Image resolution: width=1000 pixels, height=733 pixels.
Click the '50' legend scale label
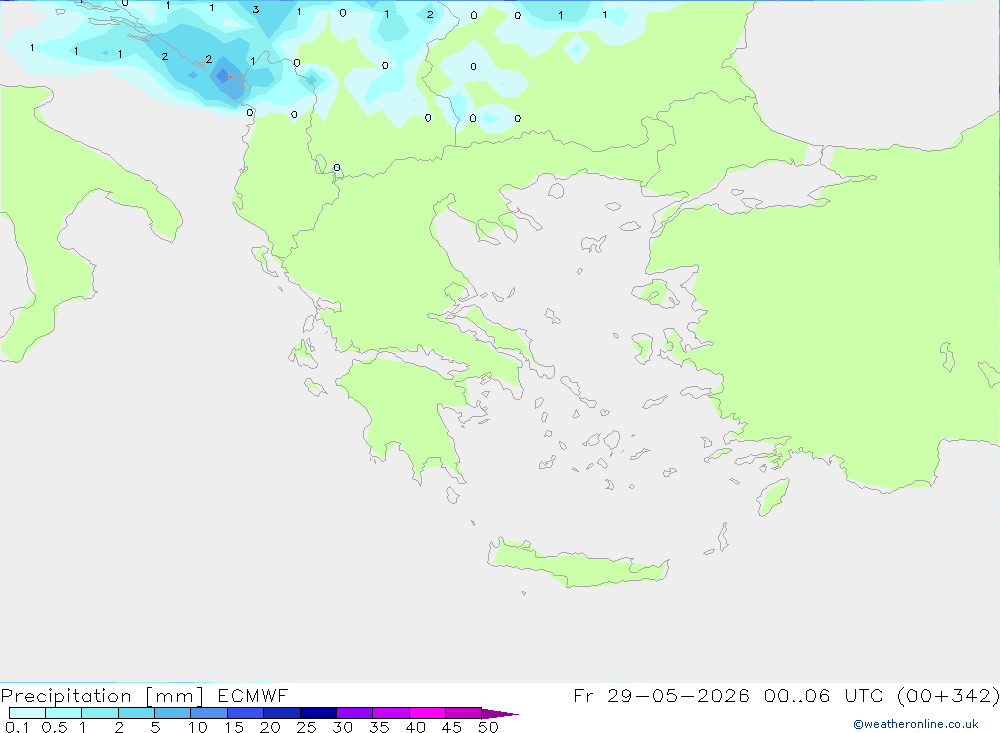click(x=488, y=727)
